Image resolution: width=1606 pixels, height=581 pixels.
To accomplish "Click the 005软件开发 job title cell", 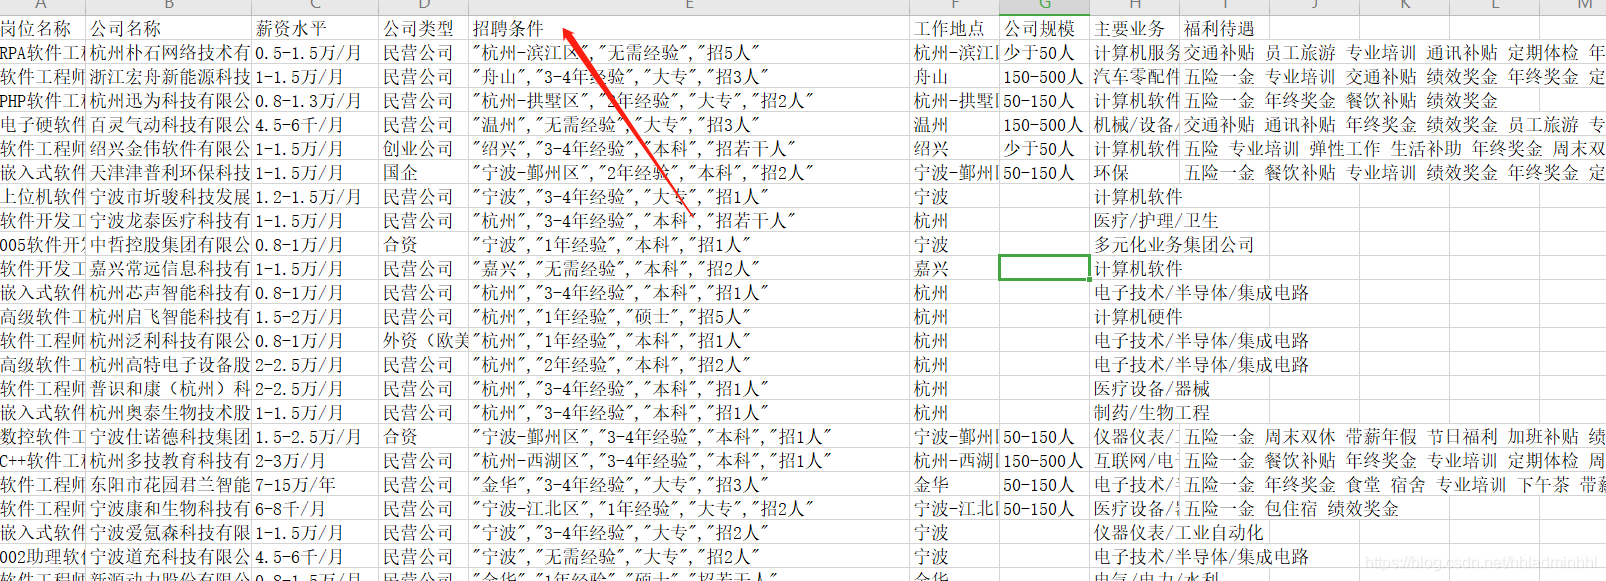I will pos(43,245).
